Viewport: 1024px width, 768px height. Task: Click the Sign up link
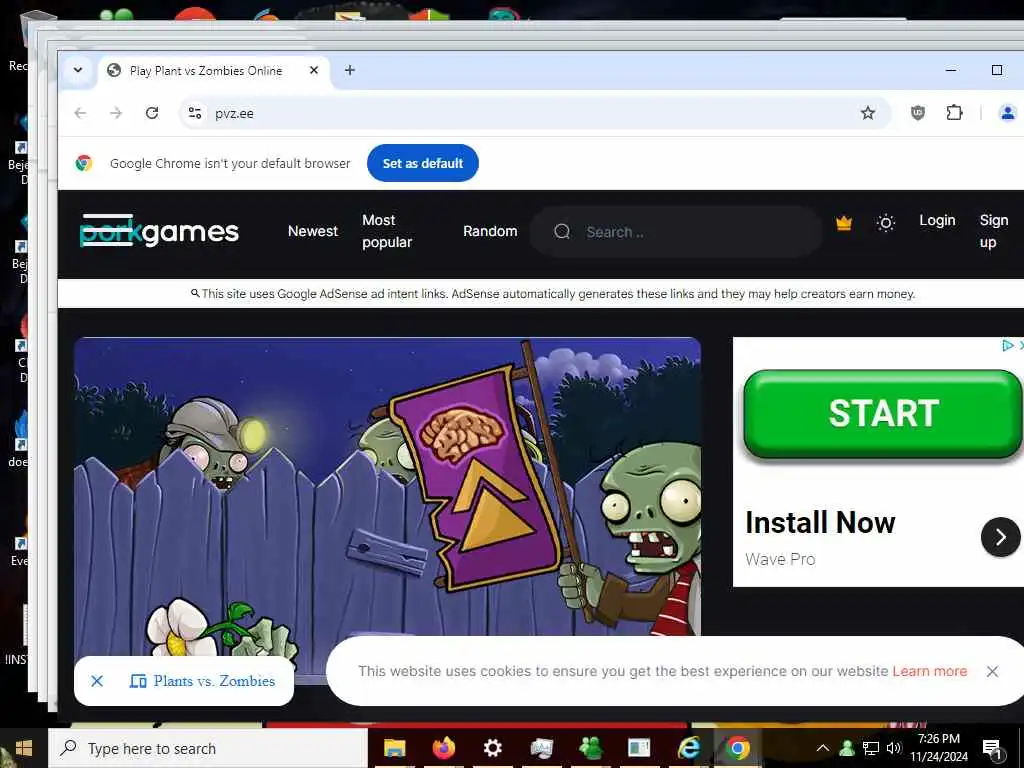point(993,231)
